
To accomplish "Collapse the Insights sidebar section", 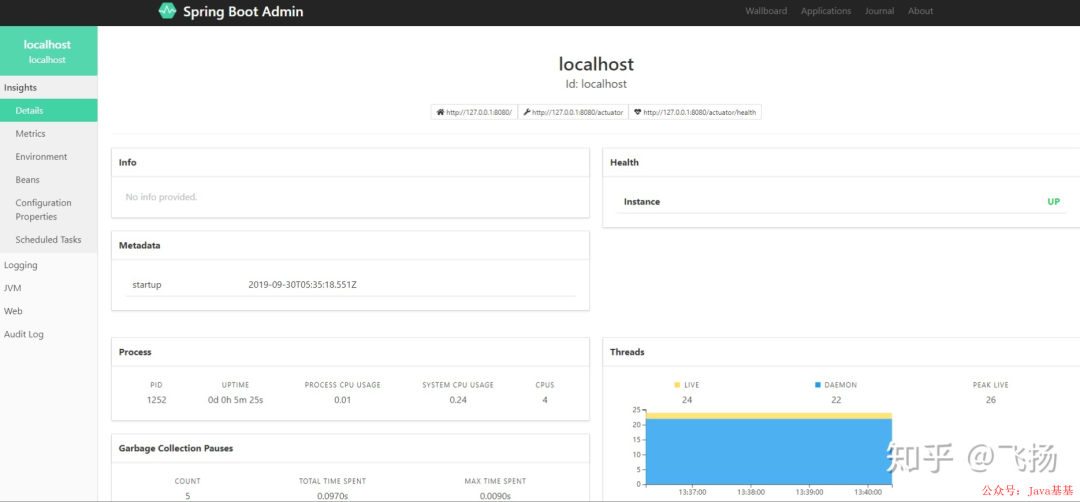I will [x=48, y=87].
